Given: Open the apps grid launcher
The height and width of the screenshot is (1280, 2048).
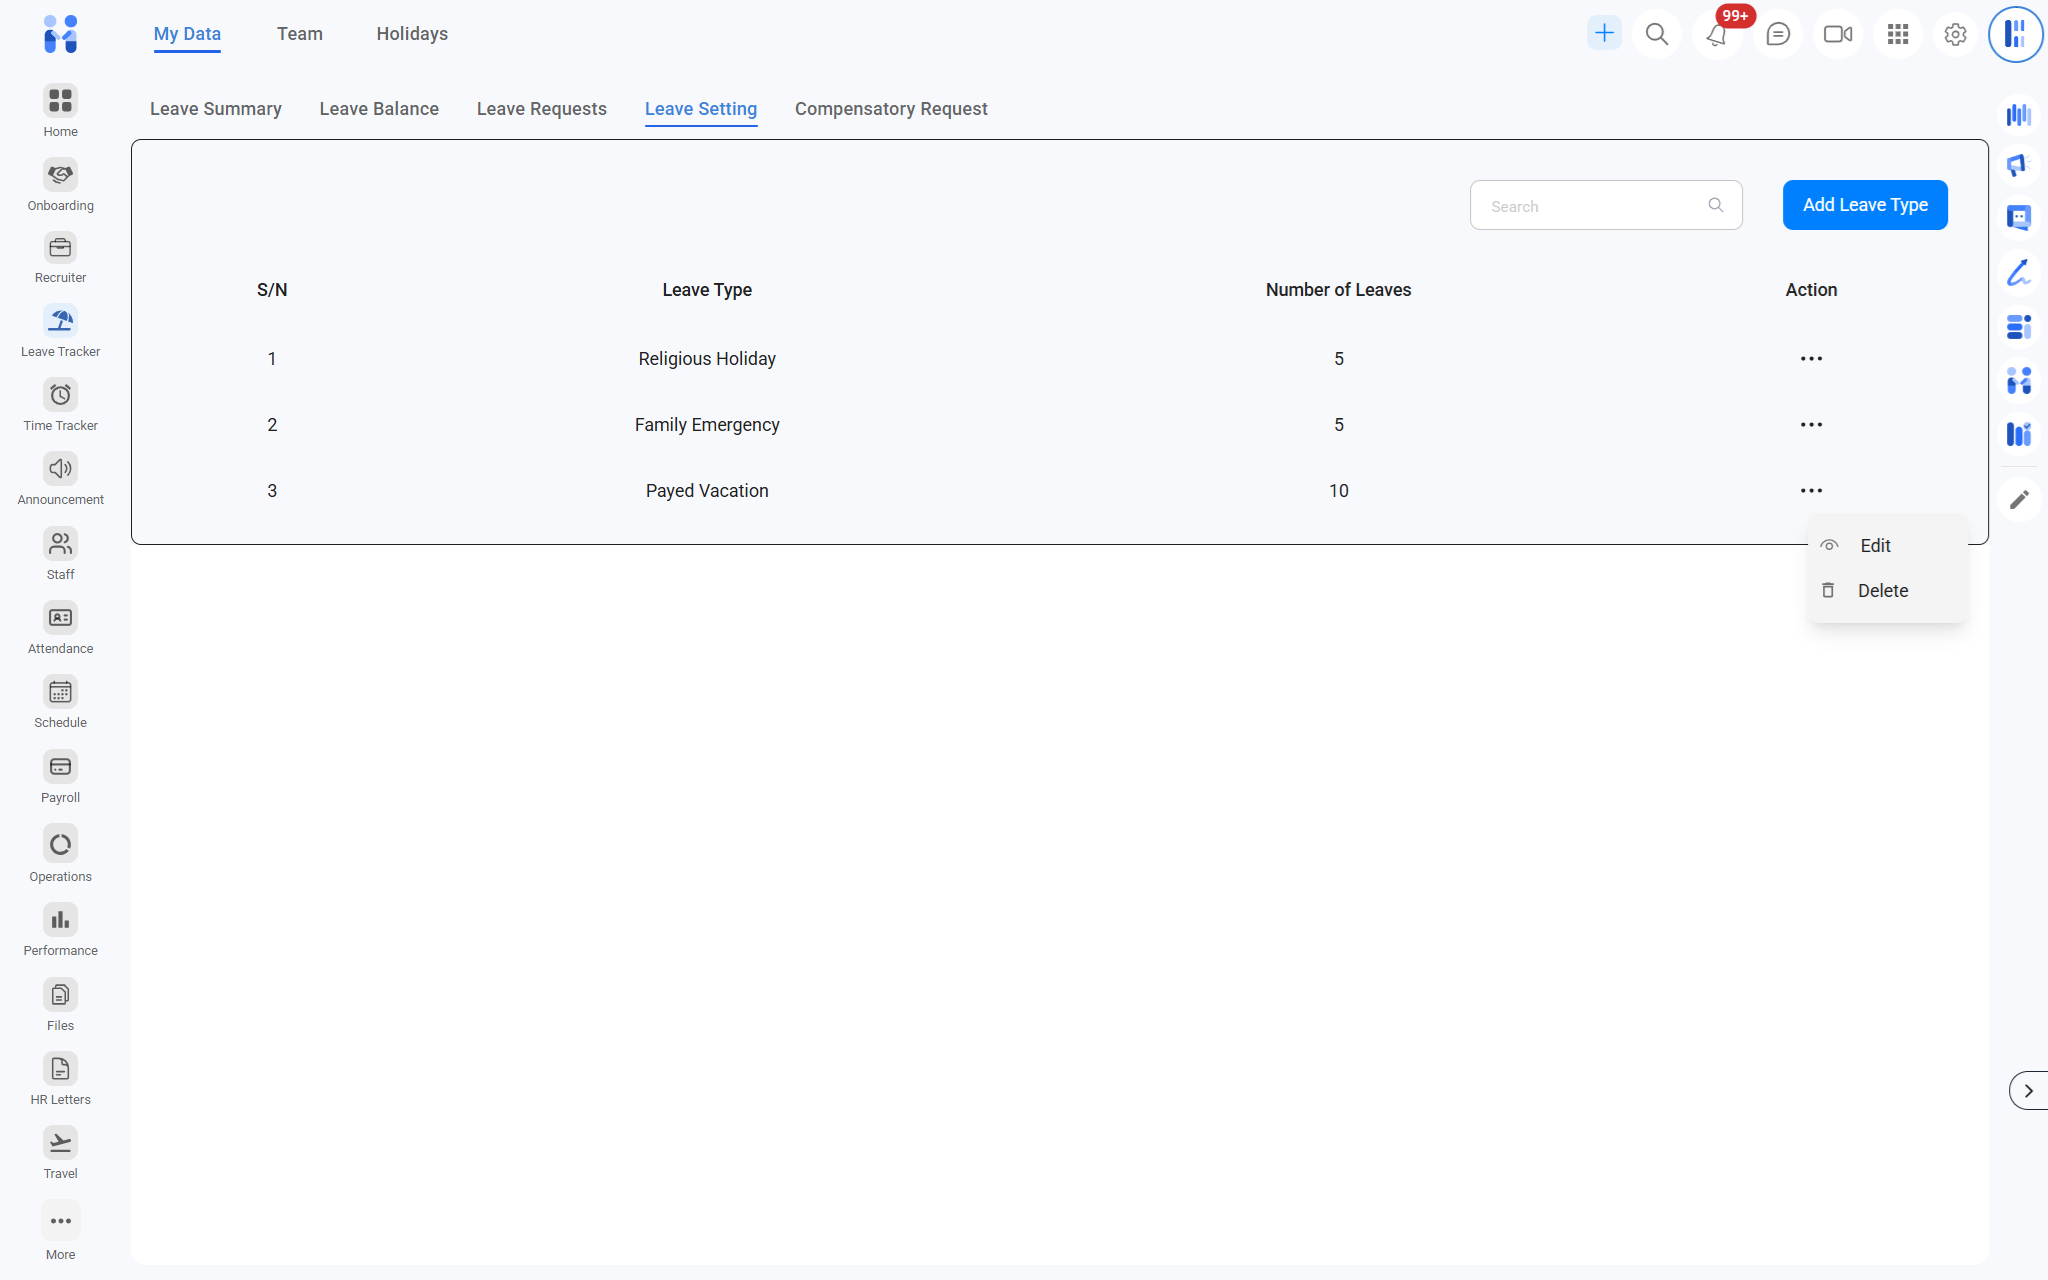Looking at the screenshot, I should click(1897, 35).
